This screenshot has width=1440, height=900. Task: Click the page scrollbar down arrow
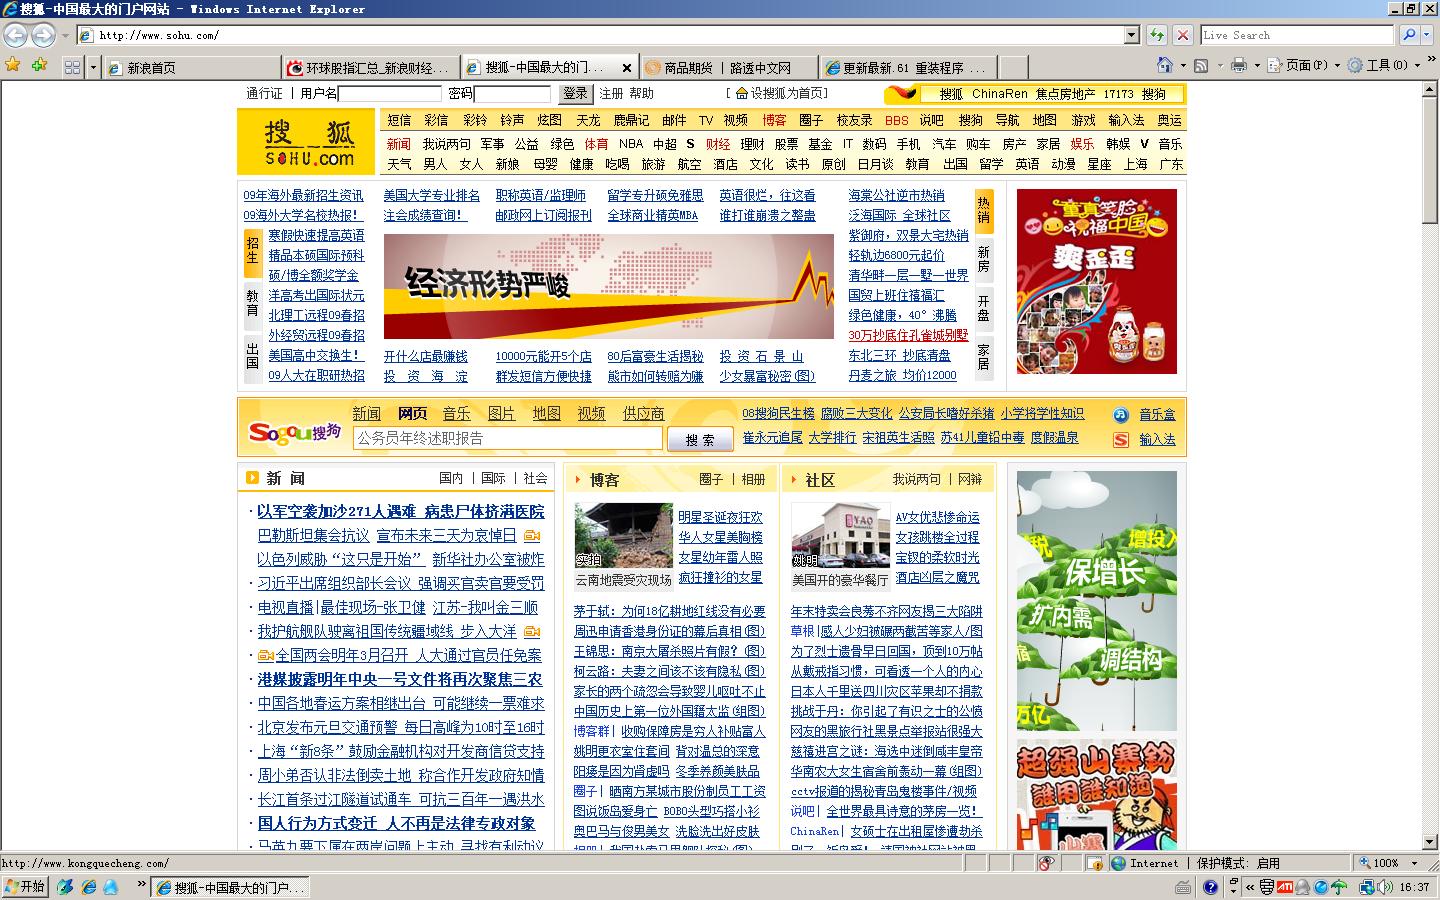click(1431, 842)
